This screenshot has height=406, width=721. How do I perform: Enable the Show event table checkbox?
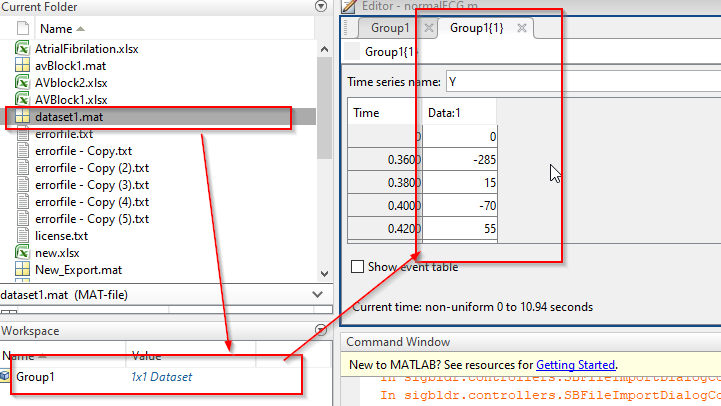[358, 267]
